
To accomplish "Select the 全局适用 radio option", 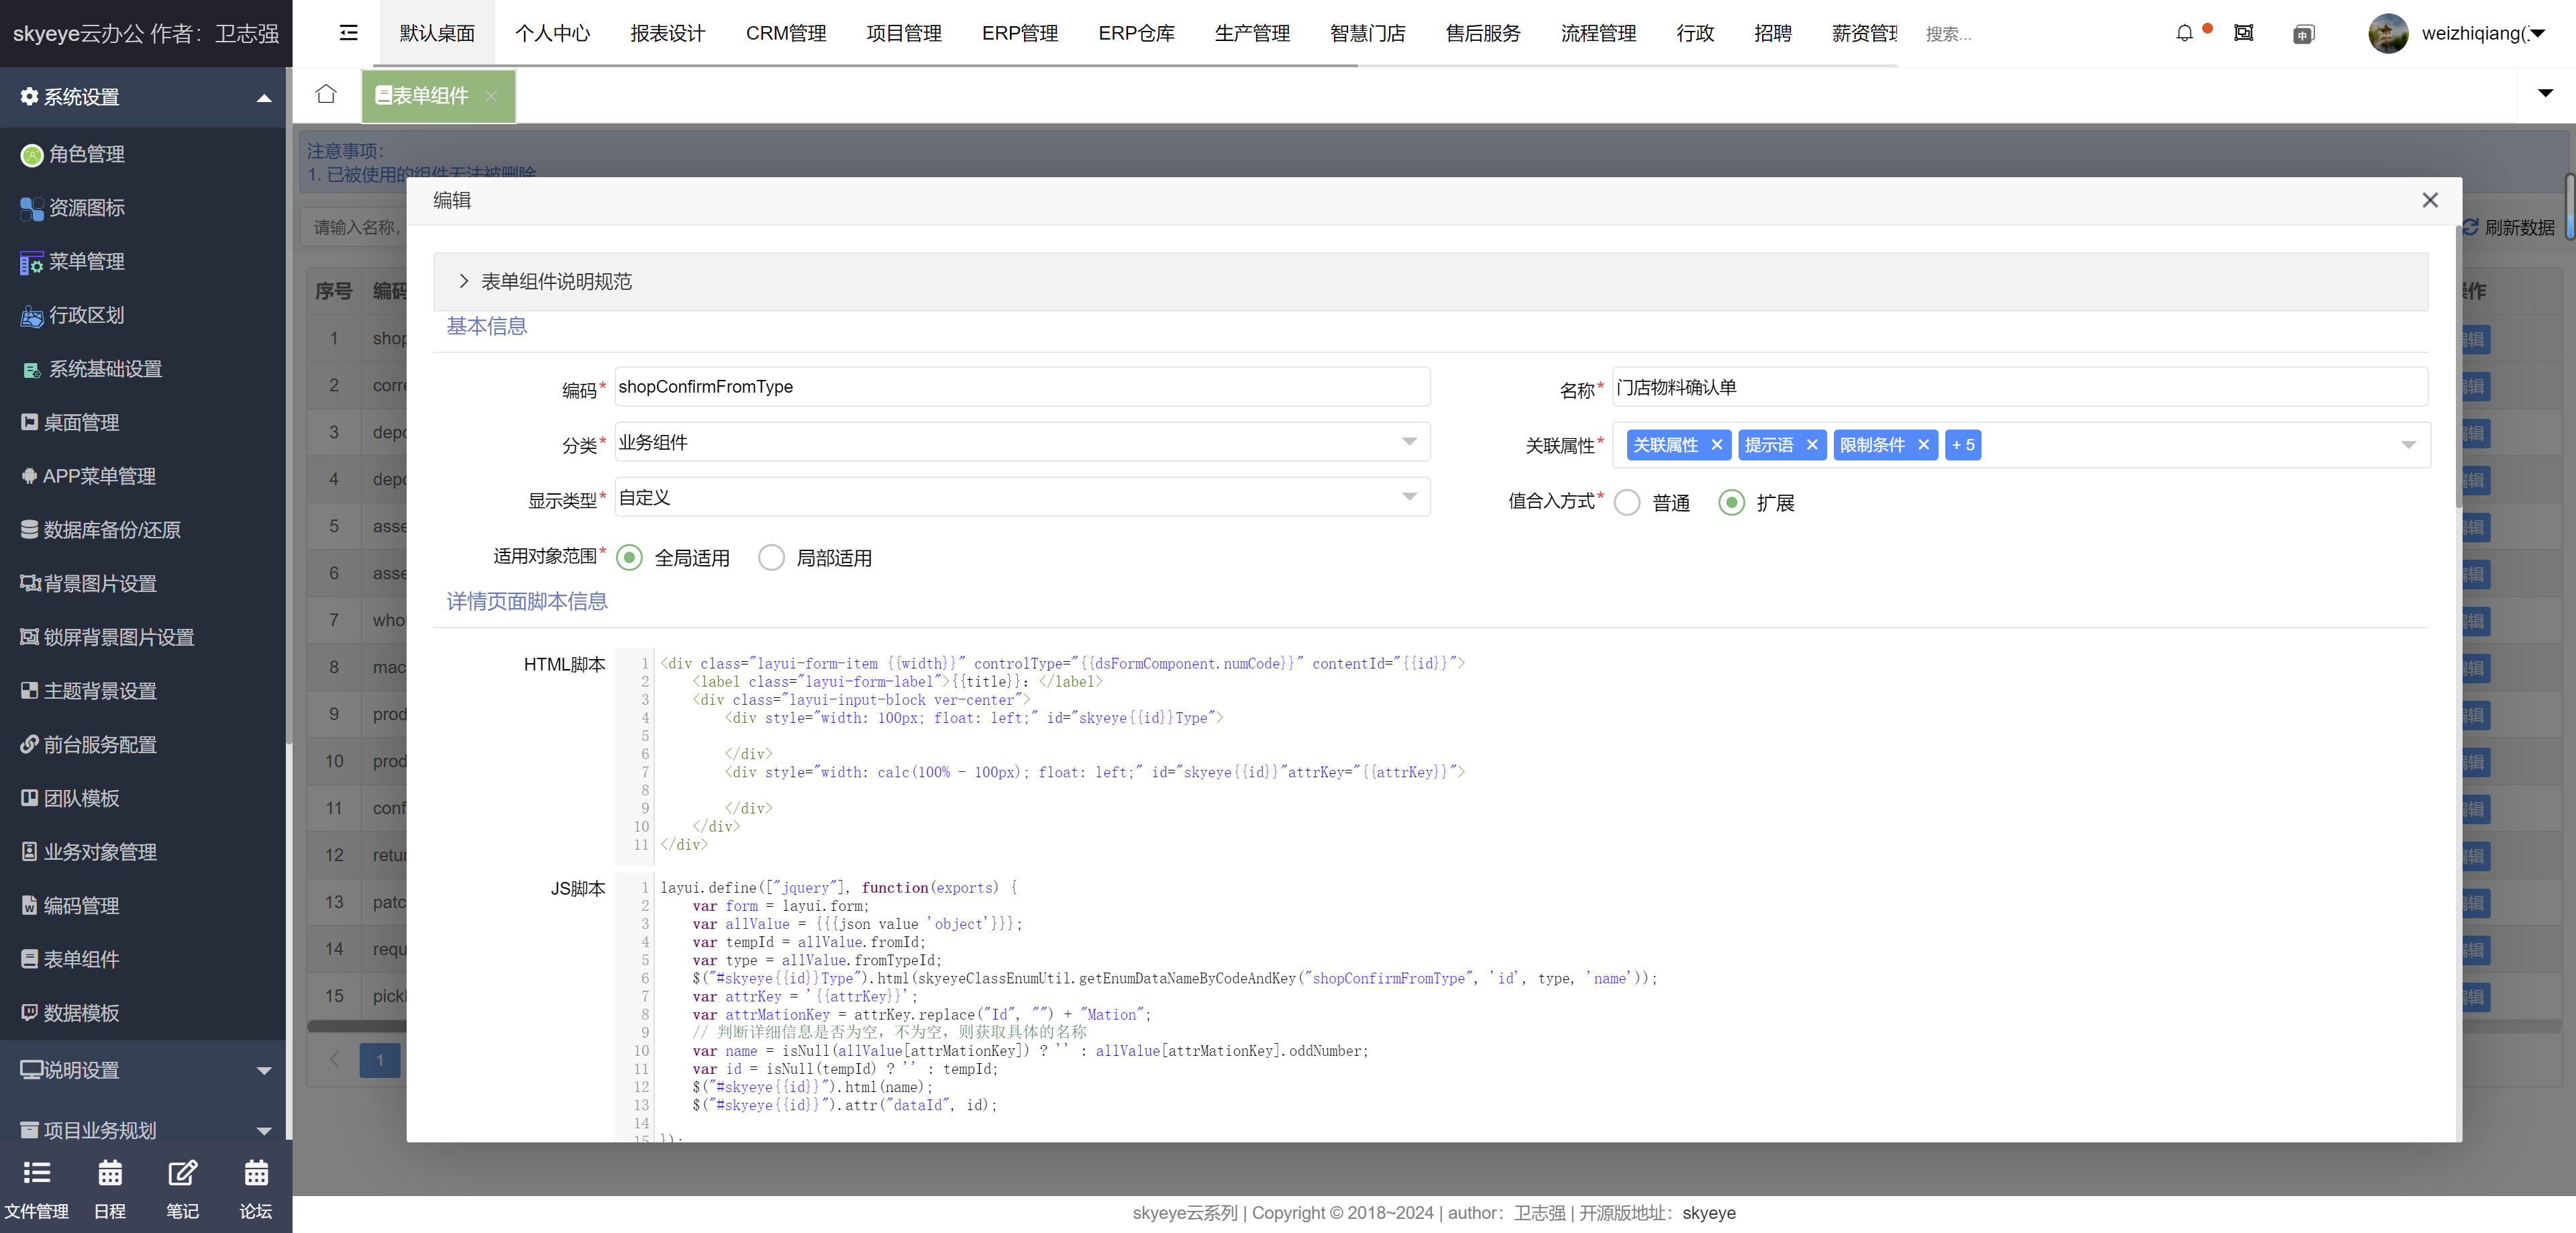I will pyautogui.click(x=629, y=558).
